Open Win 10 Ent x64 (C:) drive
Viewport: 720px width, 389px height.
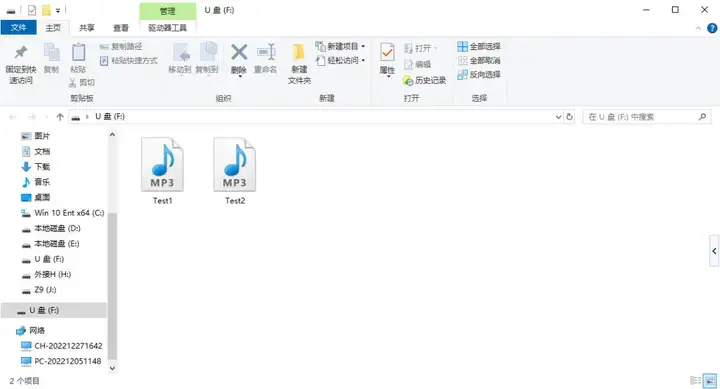click(x=63, y=213)
